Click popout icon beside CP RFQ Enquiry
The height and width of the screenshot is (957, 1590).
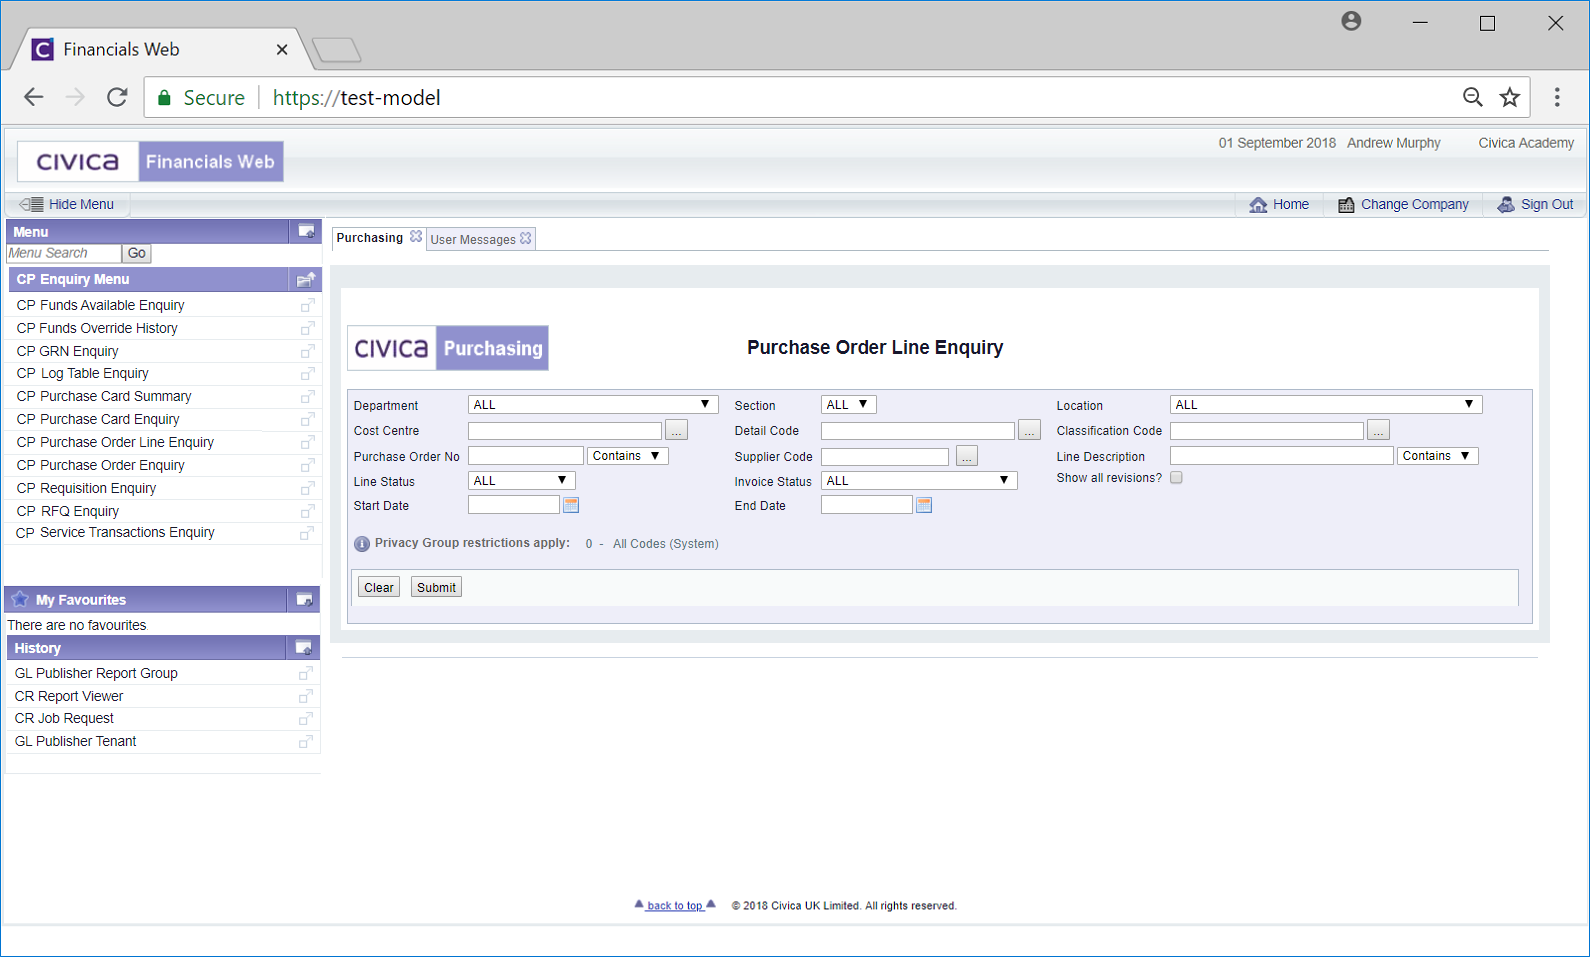click(x=308, y=511)
